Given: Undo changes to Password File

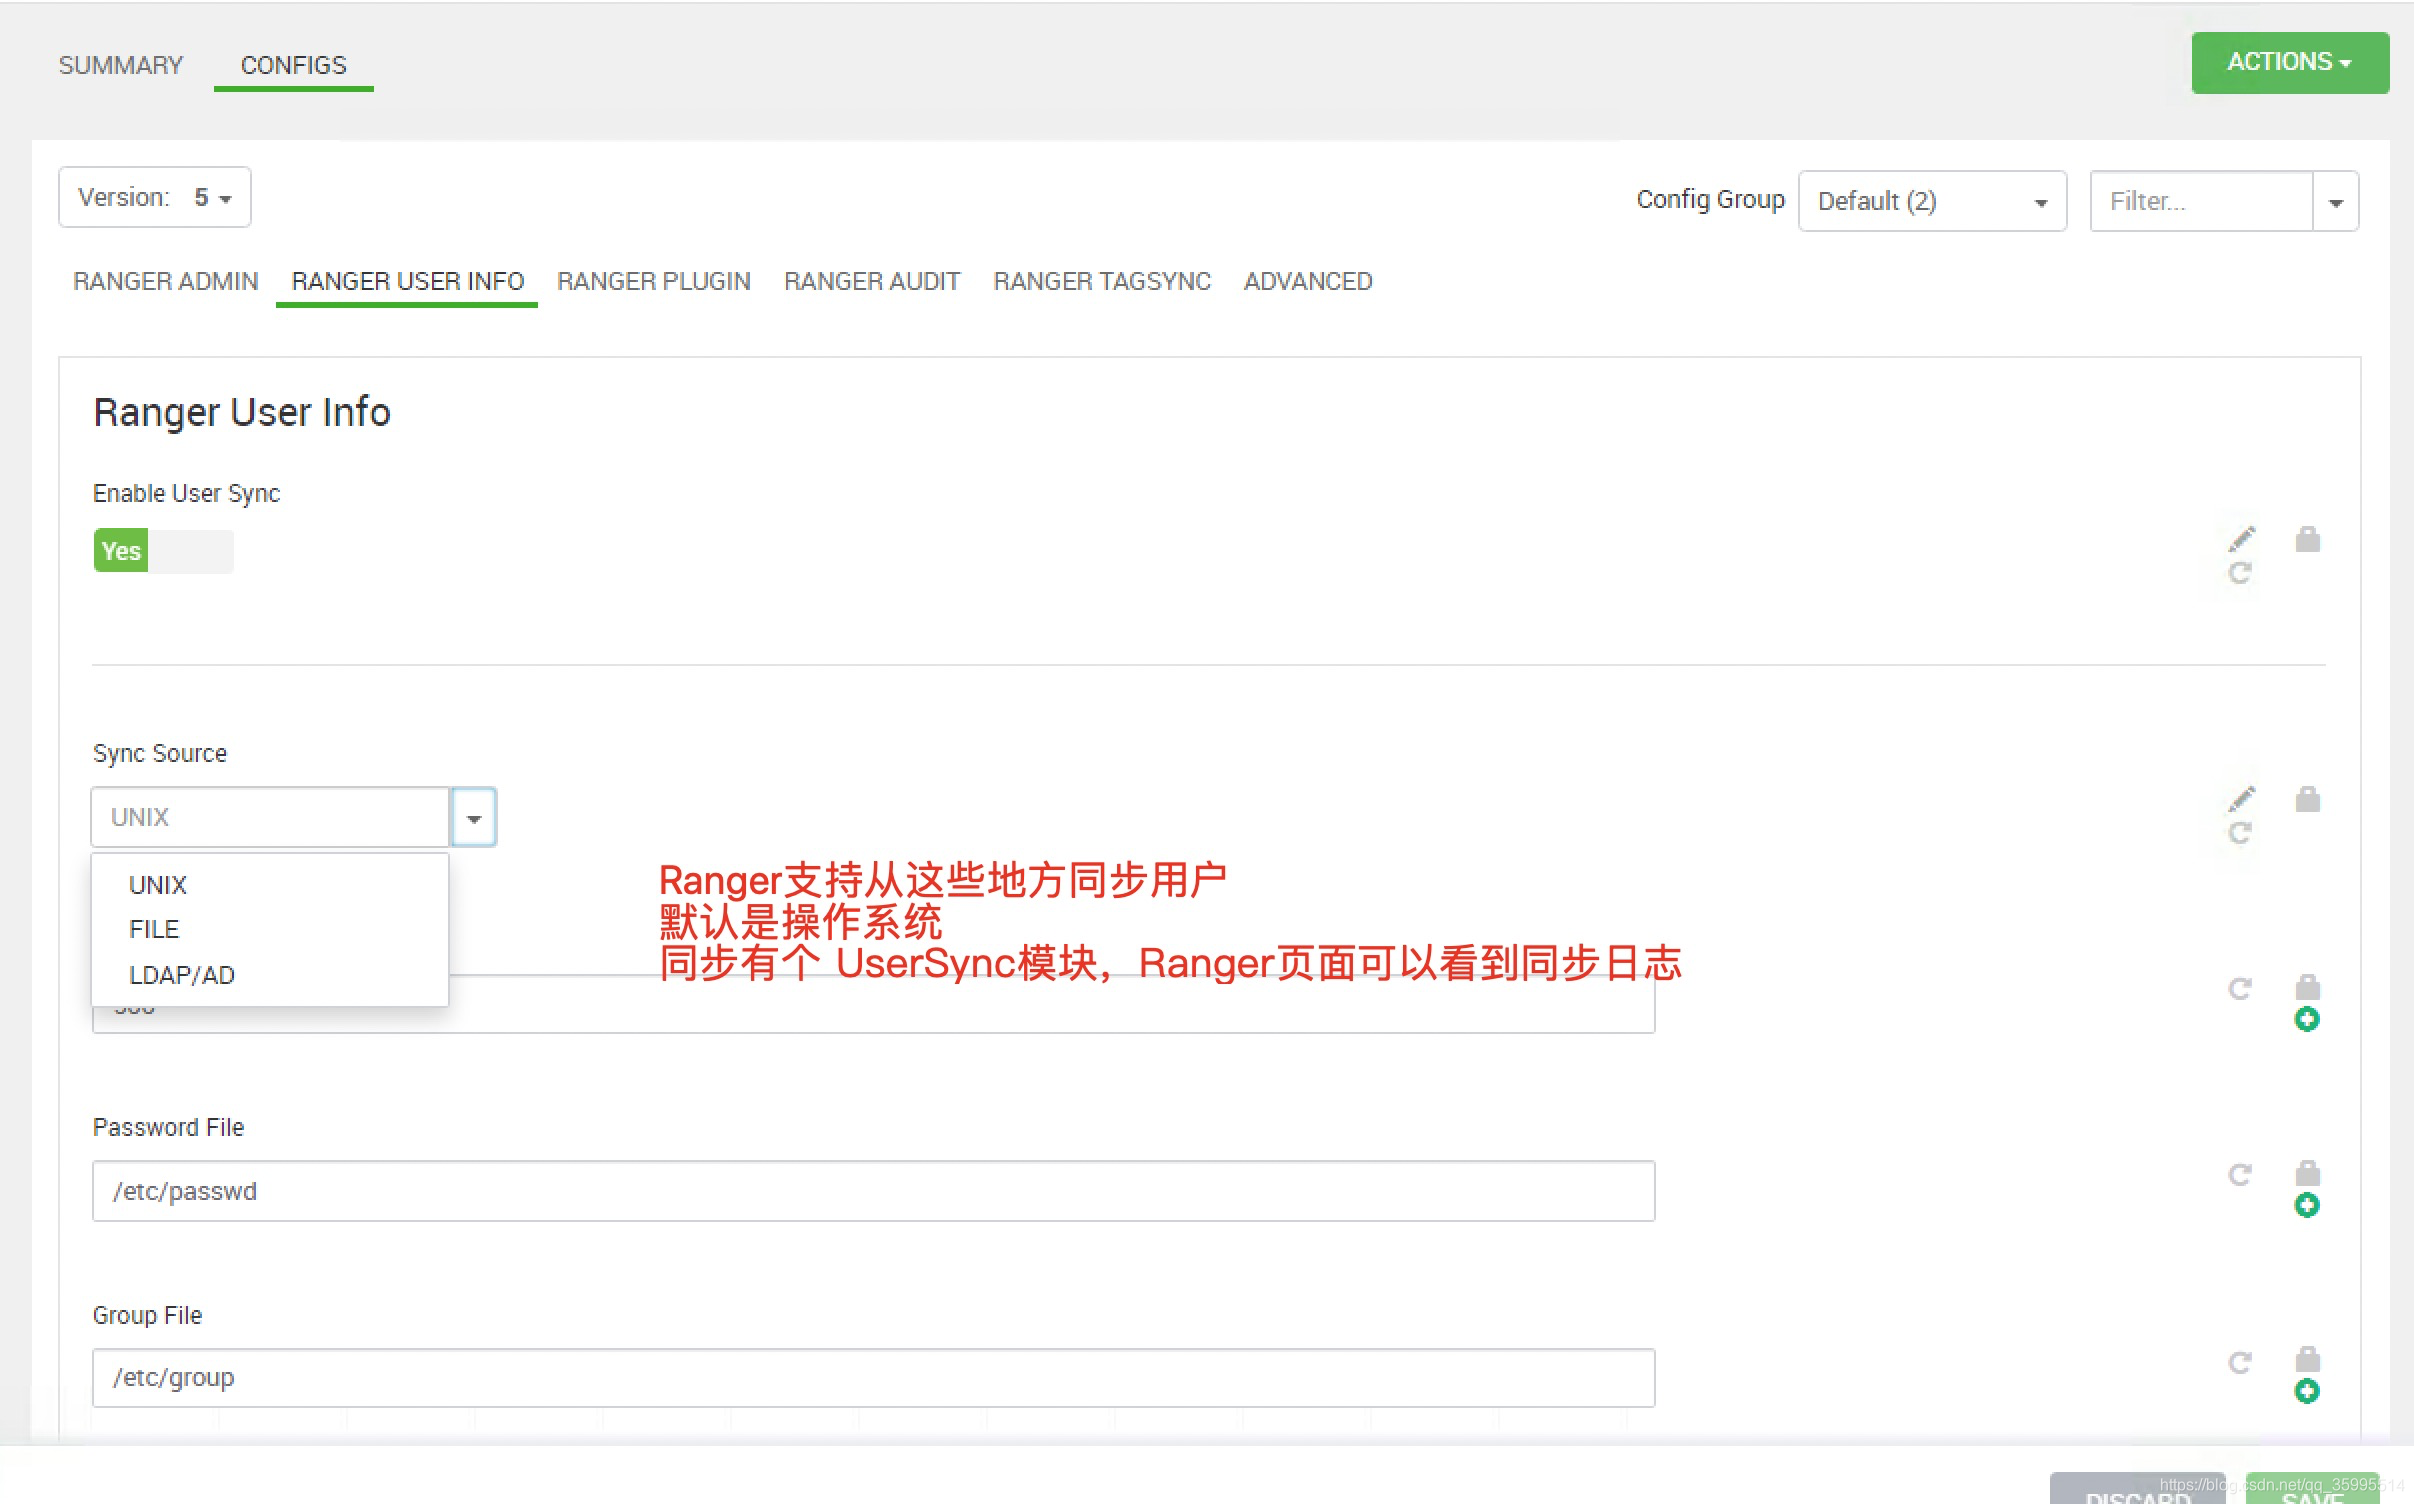Looking at the screenshot, I should [x=2240, y=1174].
